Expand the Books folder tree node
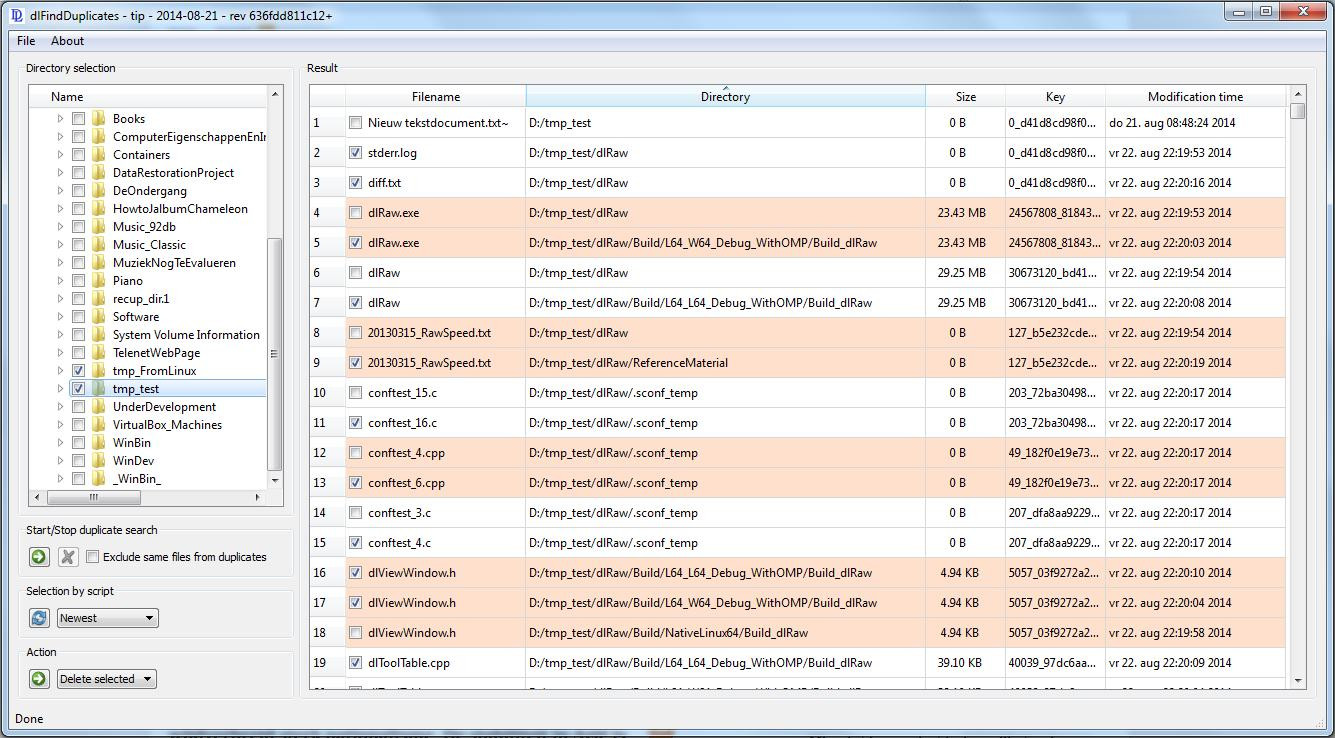The image size is (1335, 738). click(x=60, y=119)
